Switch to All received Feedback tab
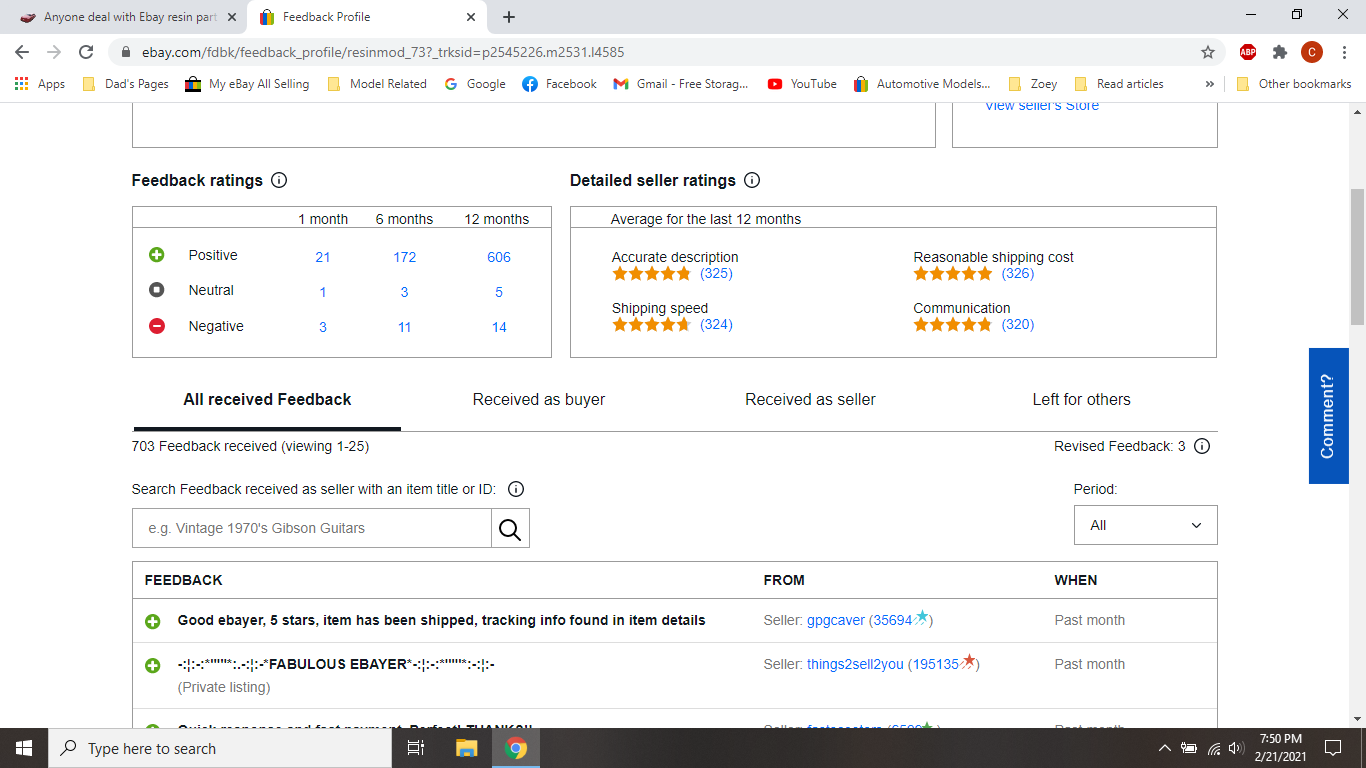The width and height of the screenshot is (1366, 768). pos(267,399)
